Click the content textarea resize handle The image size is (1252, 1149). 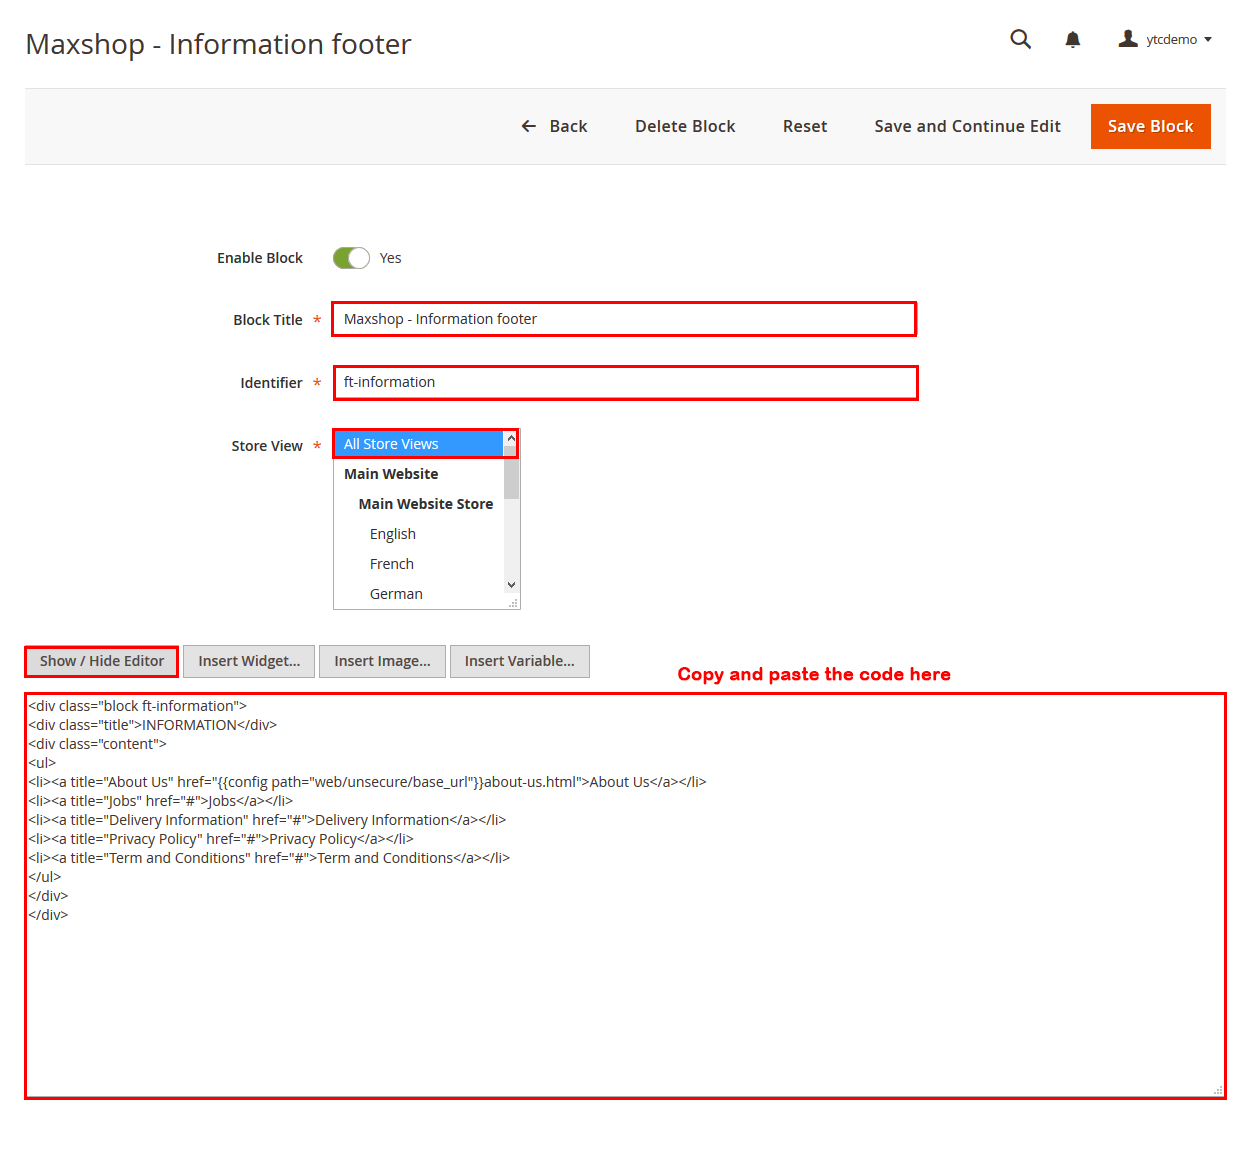[1217, 1090]
